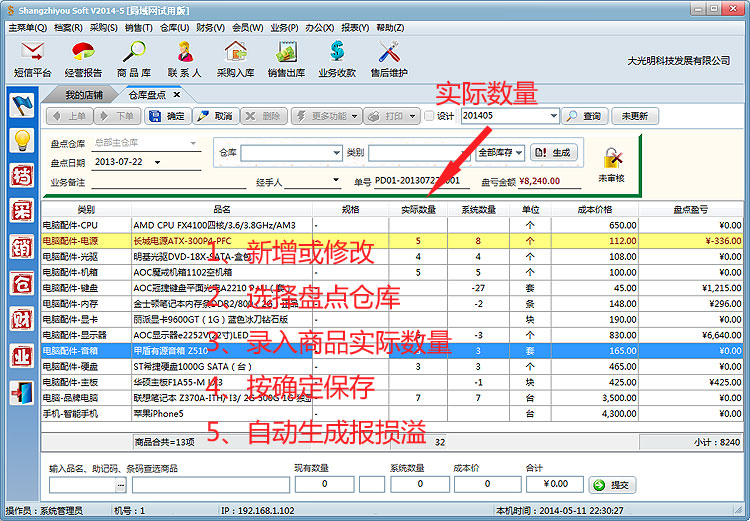Open the 财务(V) menu
Screen dimensions: 750x521
click(210, 28)
